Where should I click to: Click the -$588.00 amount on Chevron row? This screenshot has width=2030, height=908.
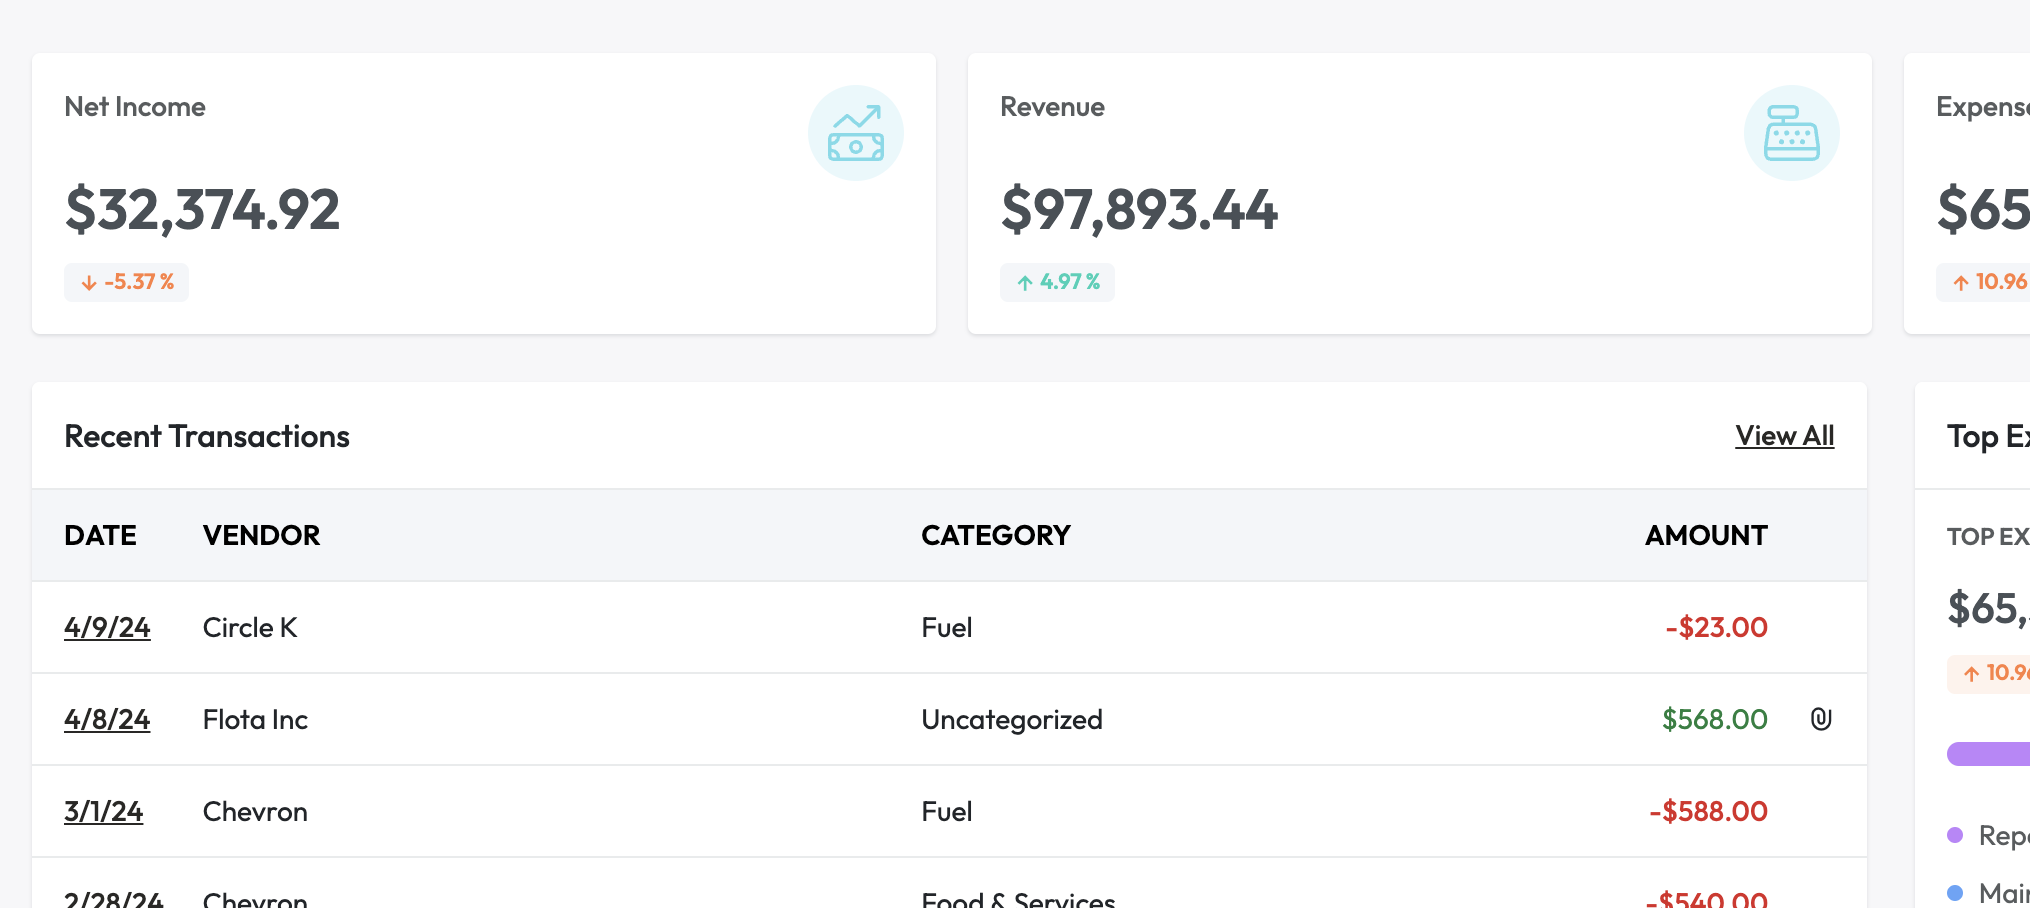(1707, 811)
